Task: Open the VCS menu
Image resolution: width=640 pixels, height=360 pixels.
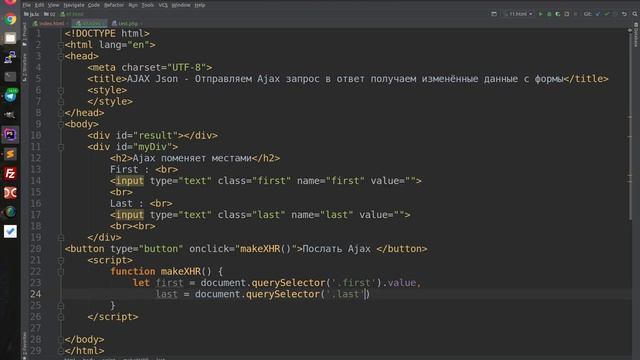Action: click(x=163, y=5)
